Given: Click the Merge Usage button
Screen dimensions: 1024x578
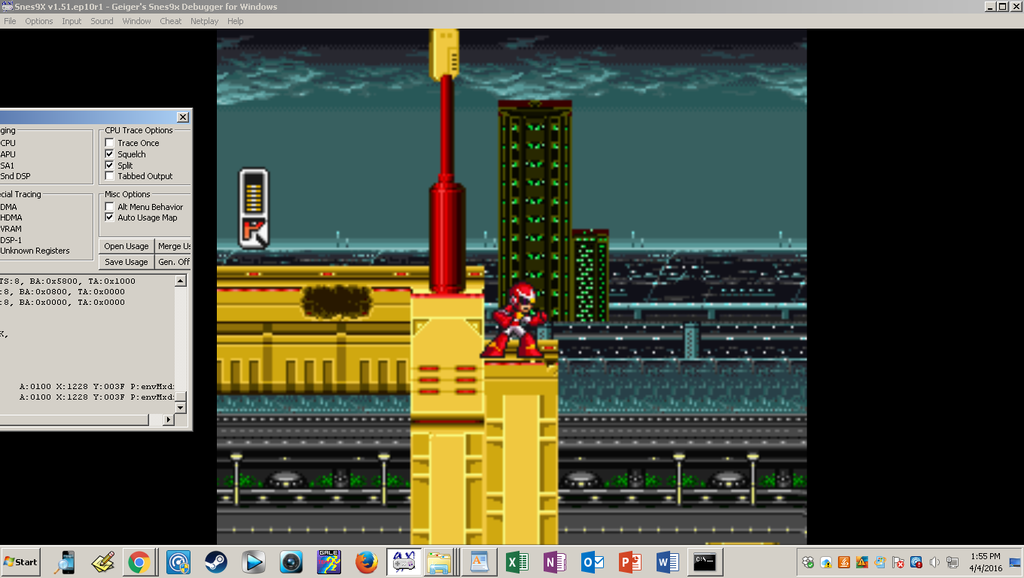Looking at the screenshot, I should (x=173, y=246).
